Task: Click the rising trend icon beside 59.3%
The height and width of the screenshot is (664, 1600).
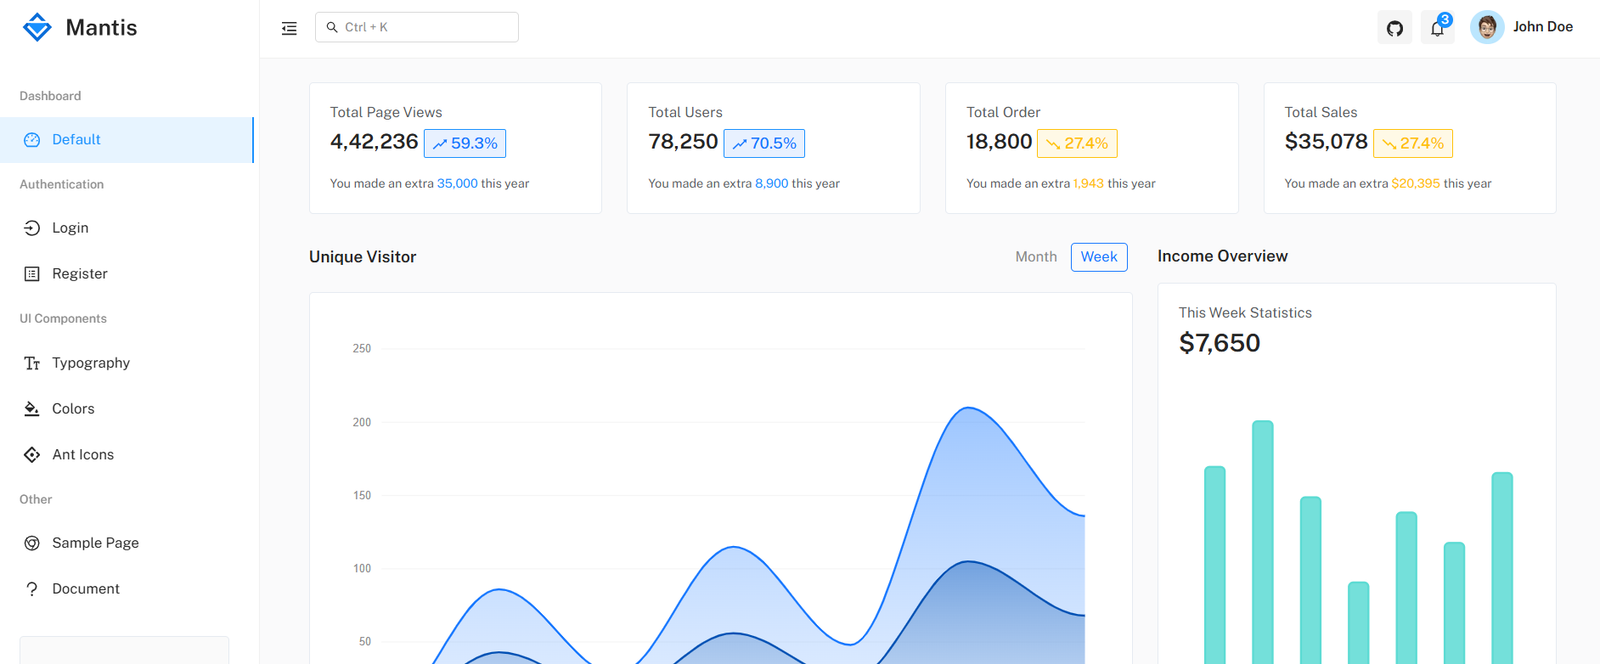Action: click(439, 144)
